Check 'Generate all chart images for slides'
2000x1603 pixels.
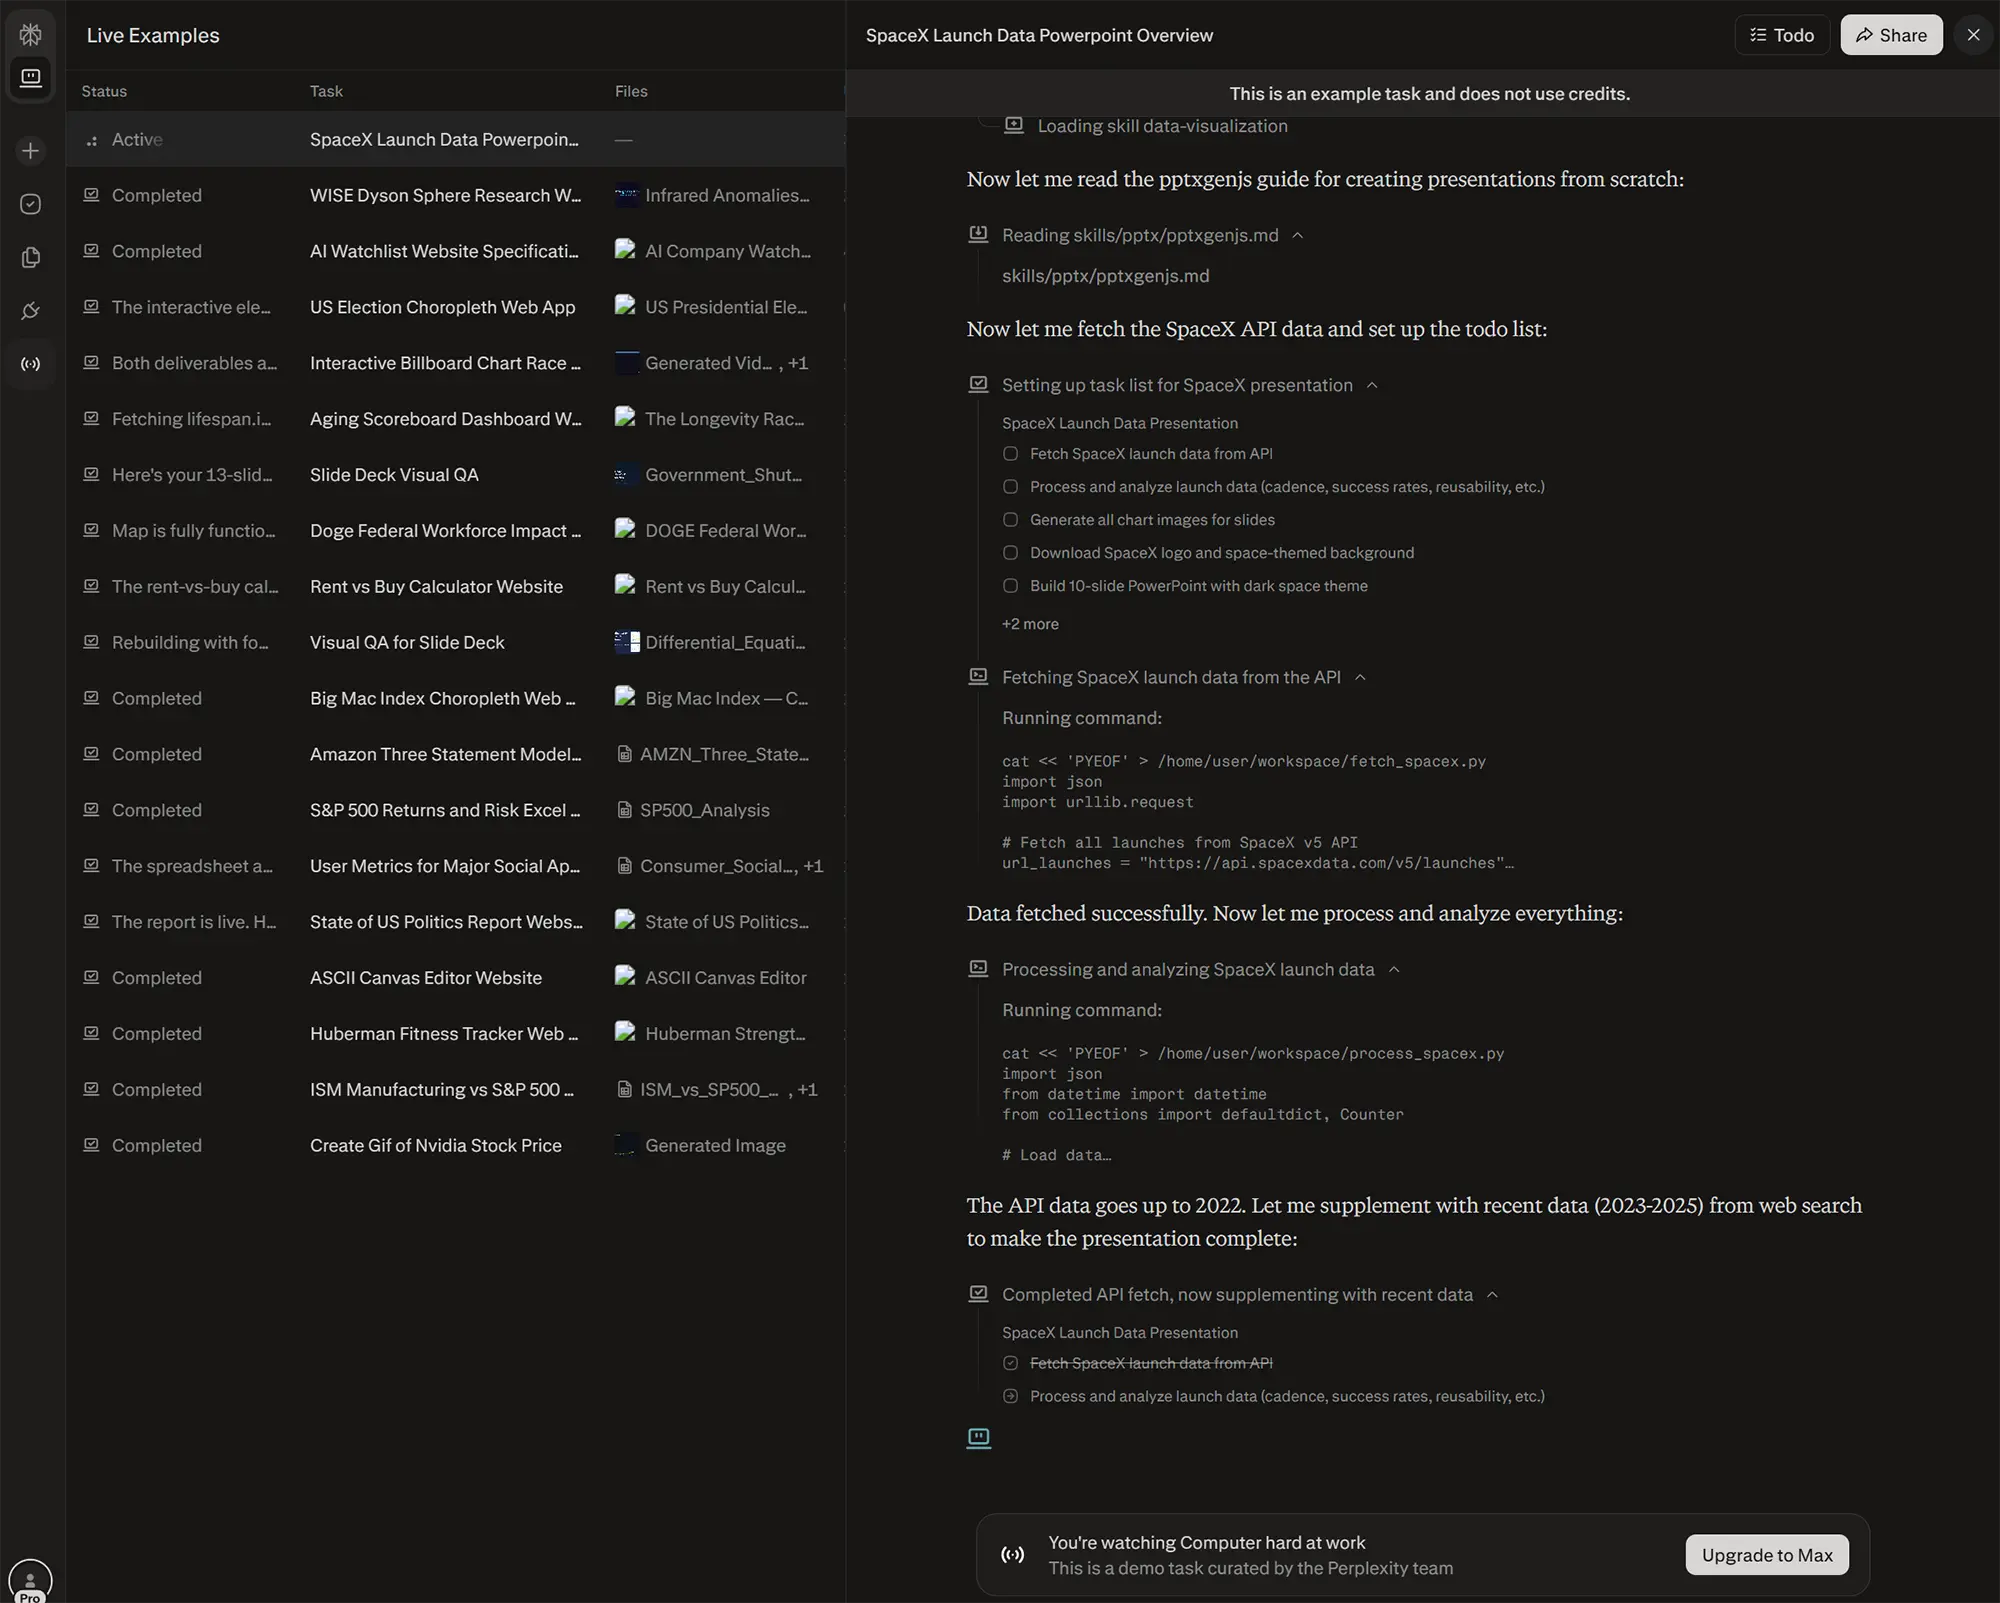1010,520
